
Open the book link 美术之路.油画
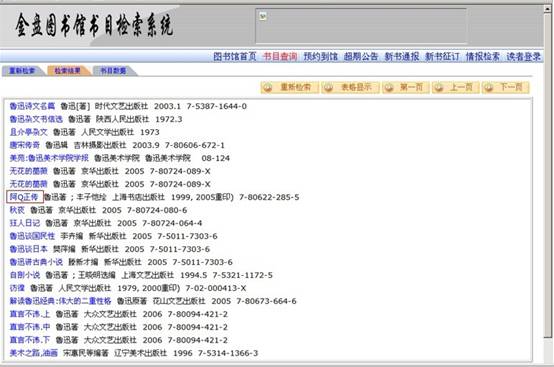click(34, 353)
